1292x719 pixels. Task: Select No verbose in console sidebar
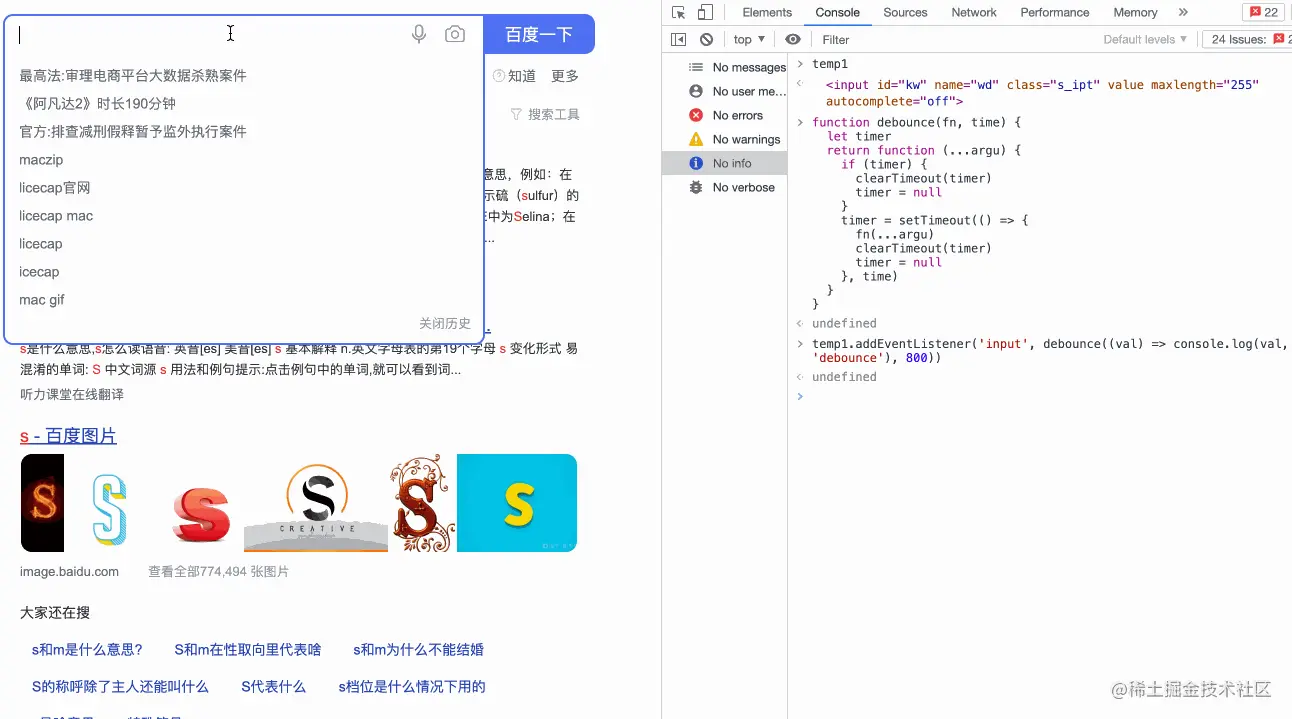(x=725, y=187)
